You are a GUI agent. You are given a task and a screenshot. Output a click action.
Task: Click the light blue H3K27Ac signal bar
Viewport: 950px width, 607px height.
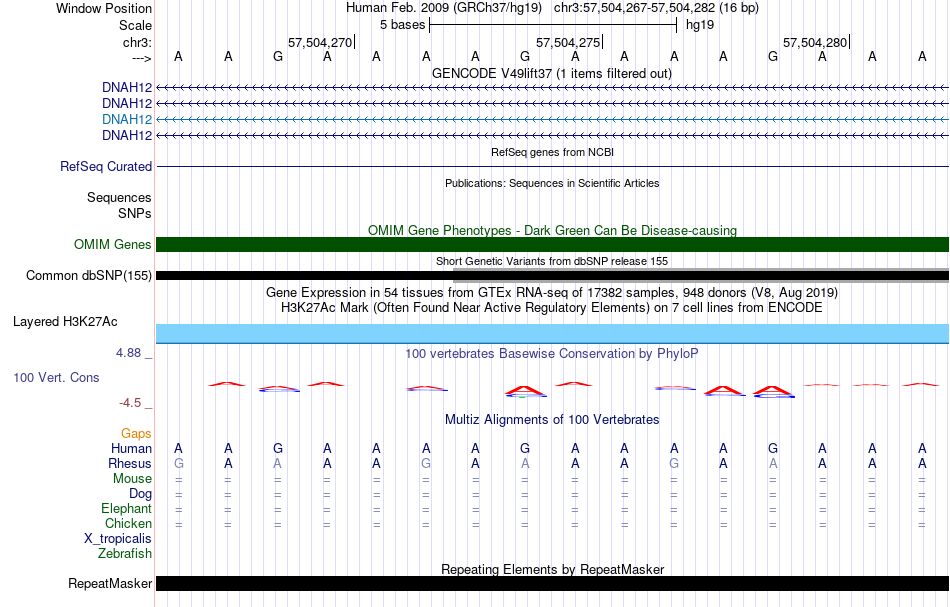tap(553, 334)
